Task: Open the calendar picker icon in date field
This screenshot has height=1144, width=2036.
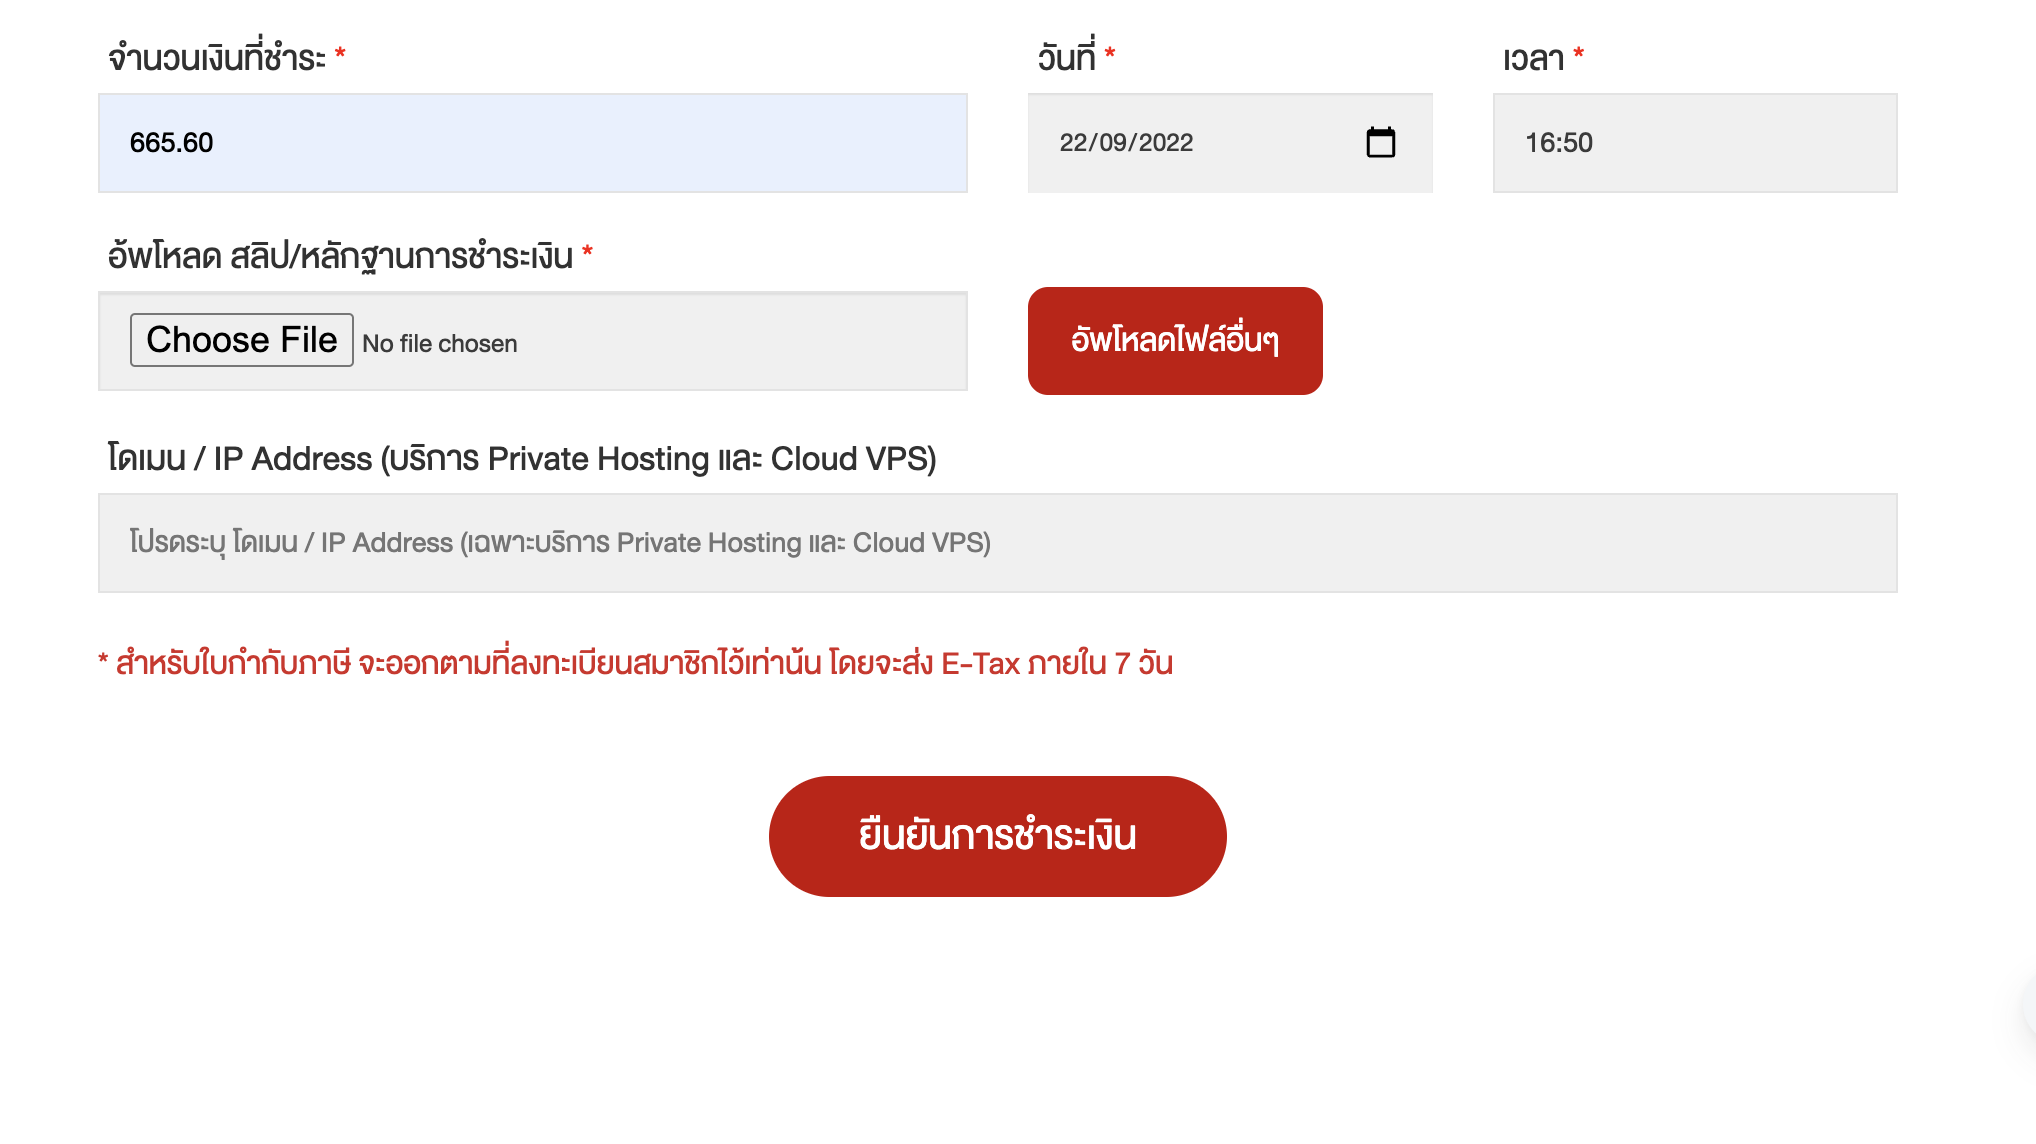Action: tap(1380, 142)
